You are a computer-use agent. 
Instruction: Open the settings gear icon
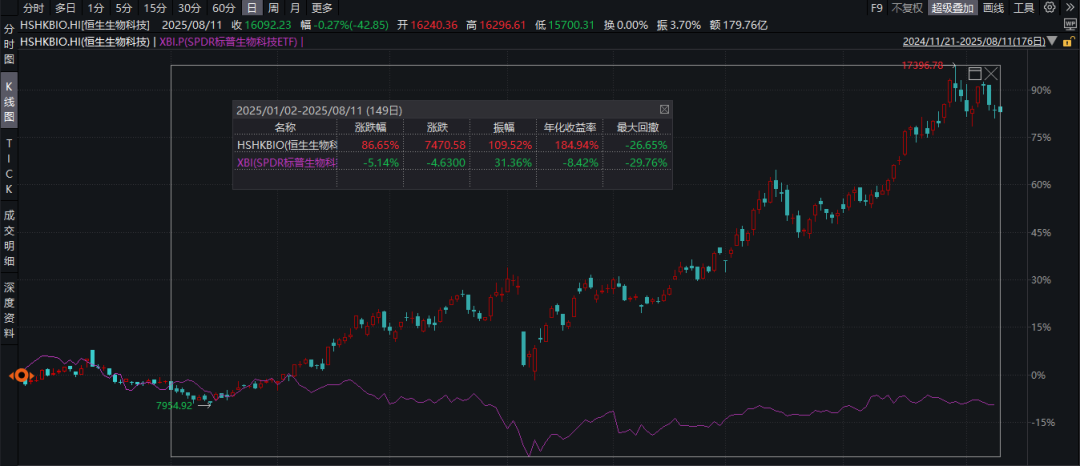tap(1050, 8)
